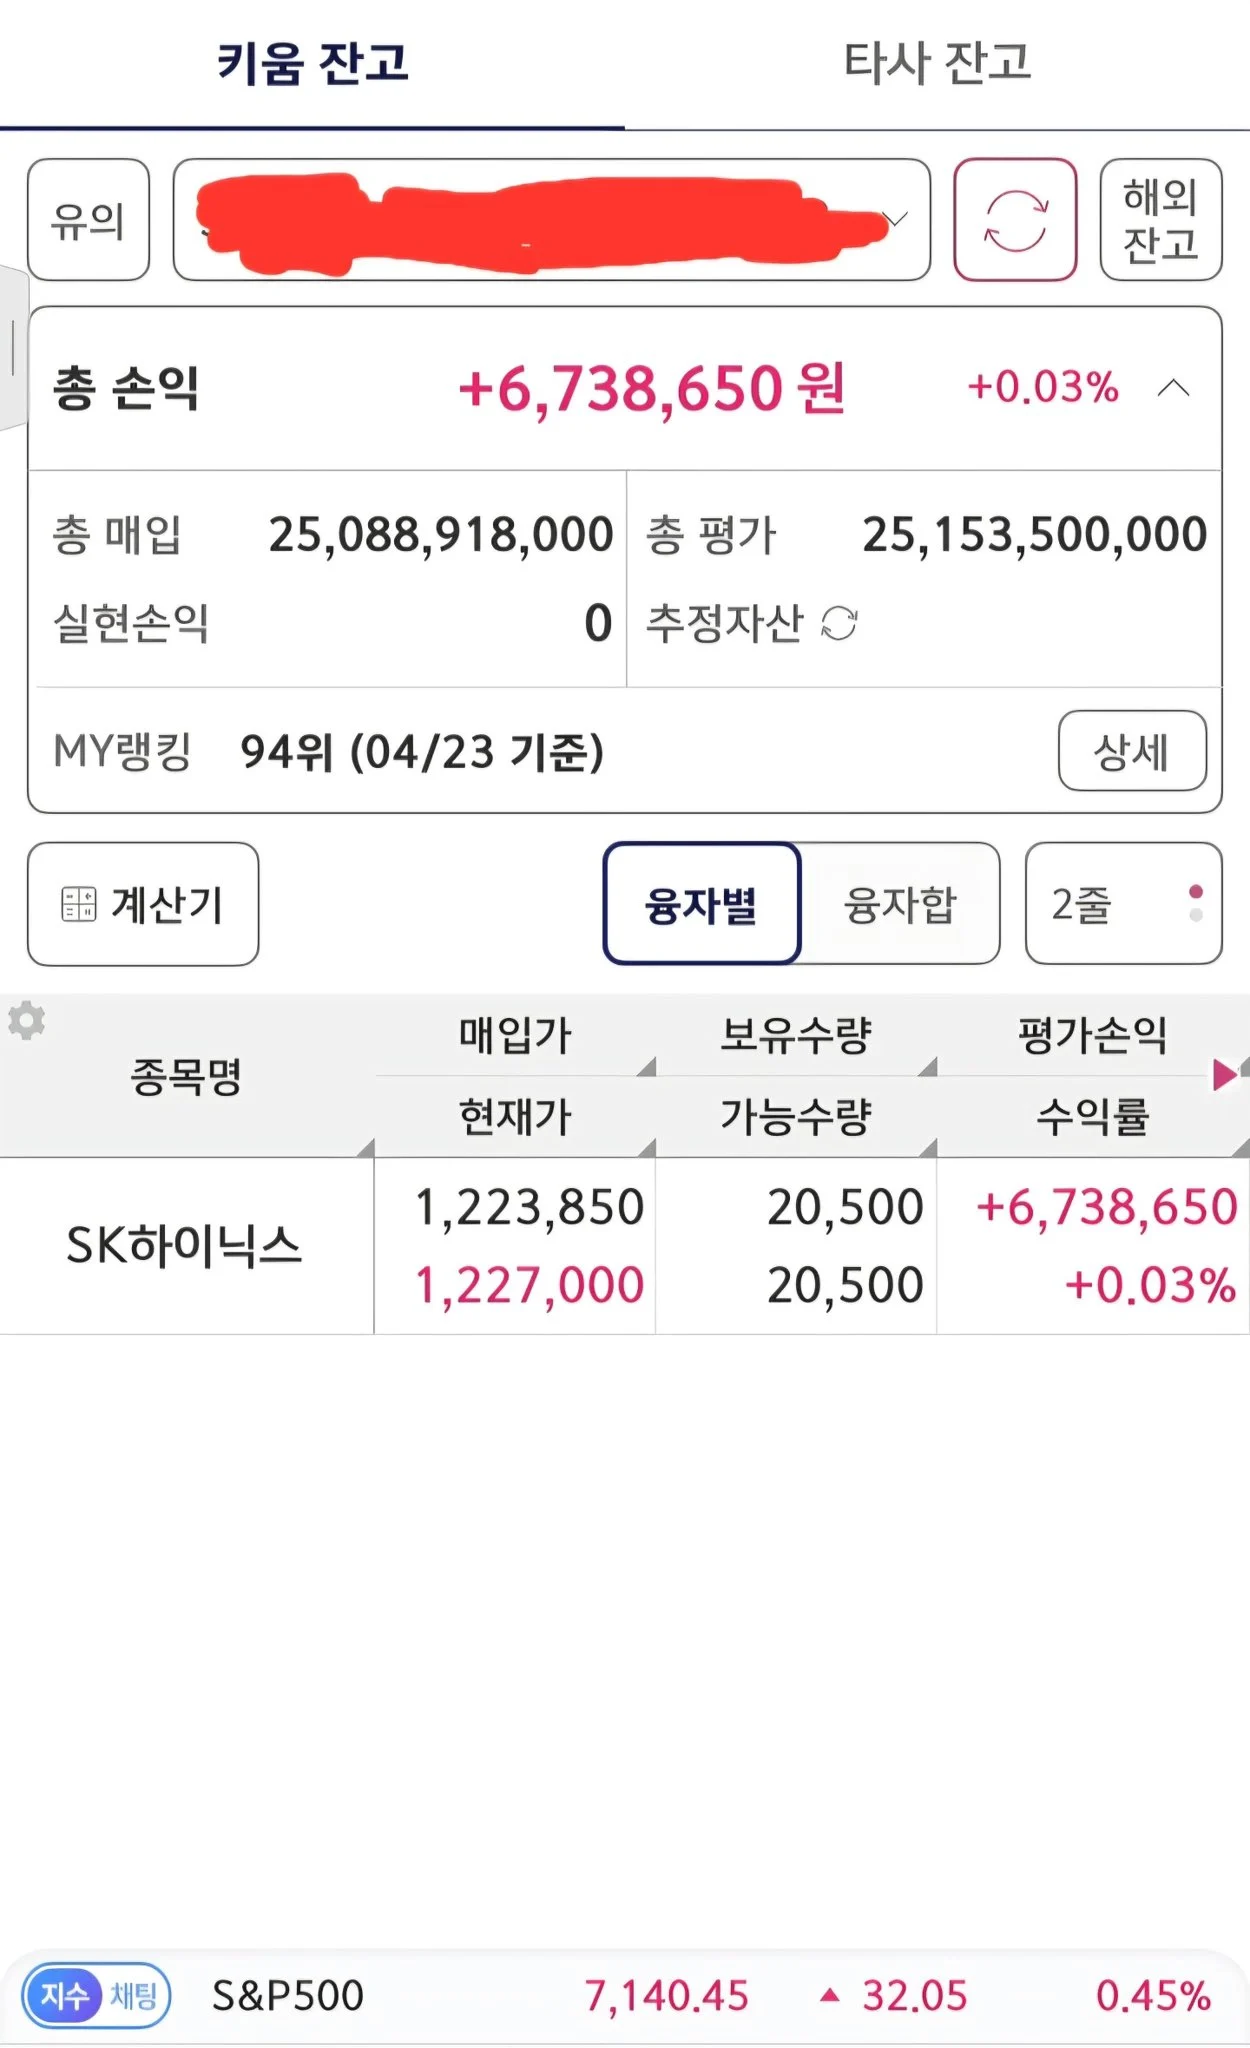Screen dimensions: 1250x2048
Task: Tap the 채팅 chat badge
Action: pyautogui.click(x=134, y=1996)
